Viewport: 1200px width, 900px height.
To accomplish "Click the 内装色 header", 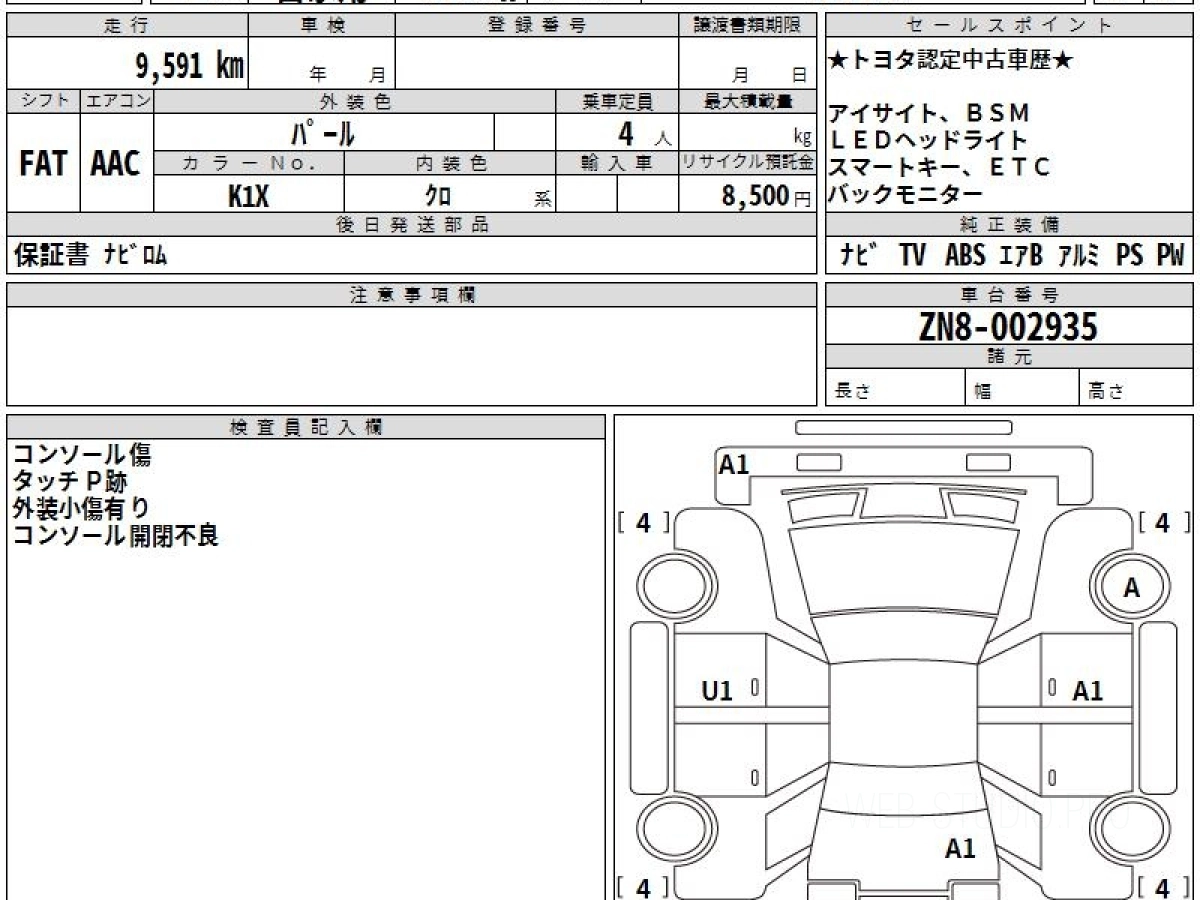I will (450, 163).
